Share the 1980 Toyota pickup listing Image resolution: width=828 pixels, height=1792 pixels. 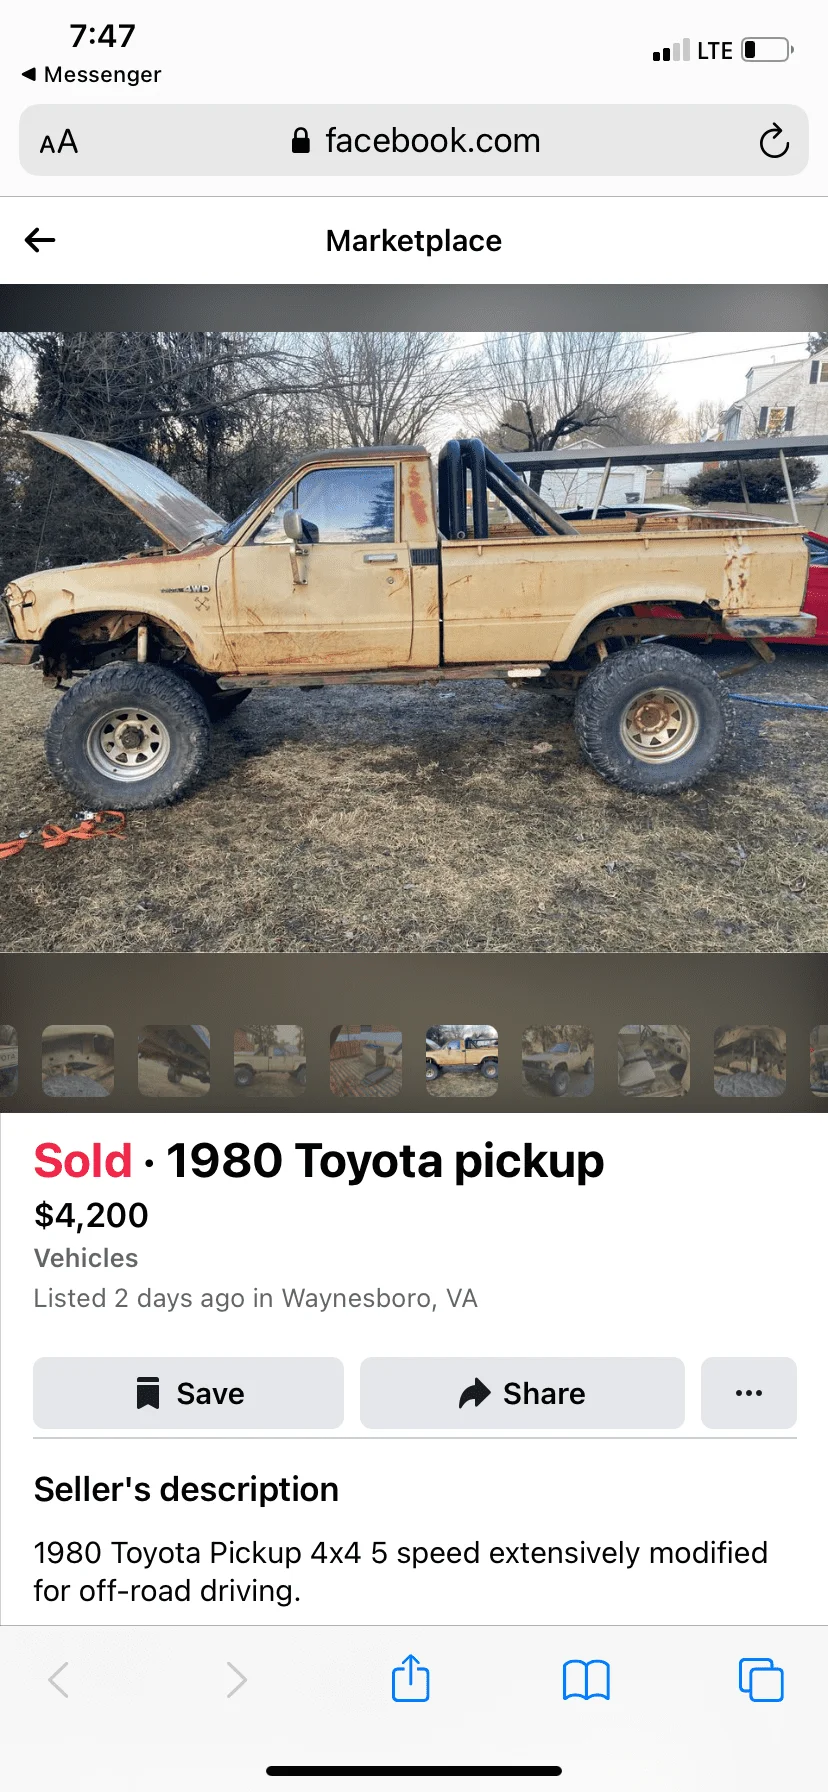(x=522, y=1393)
